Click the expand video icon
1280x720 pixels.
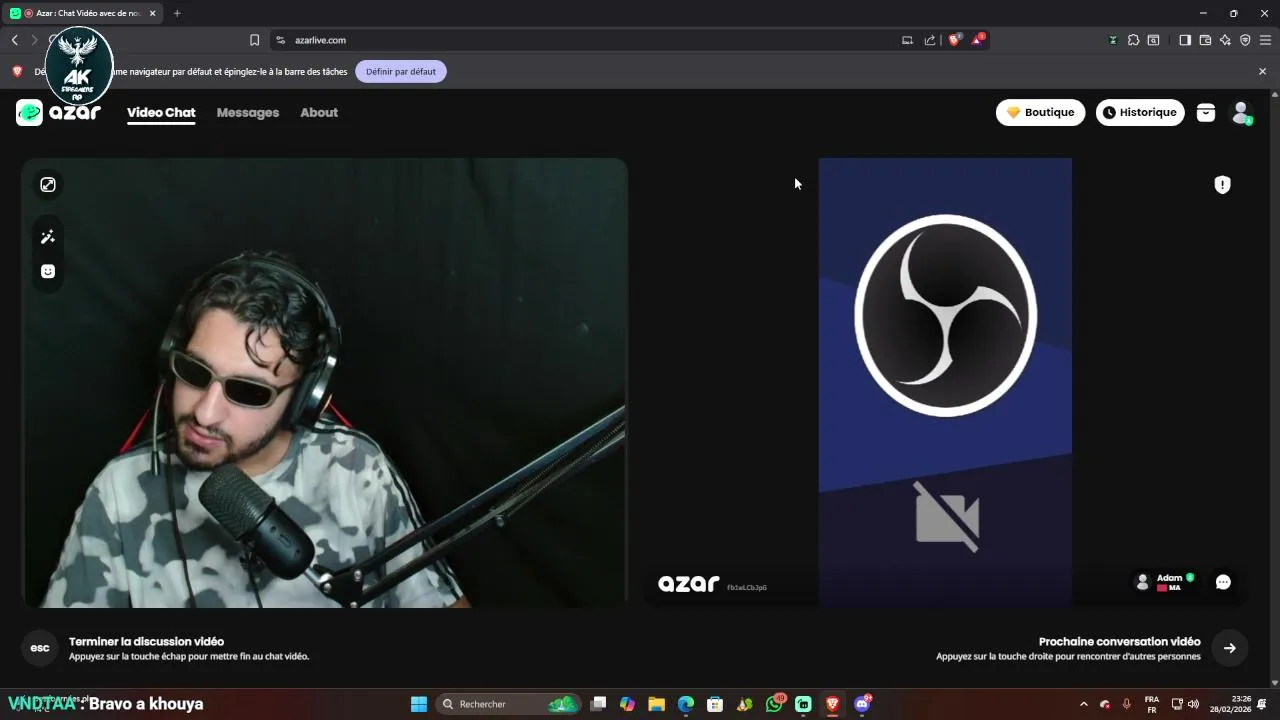pyautogui.click(x=48, y=184)
